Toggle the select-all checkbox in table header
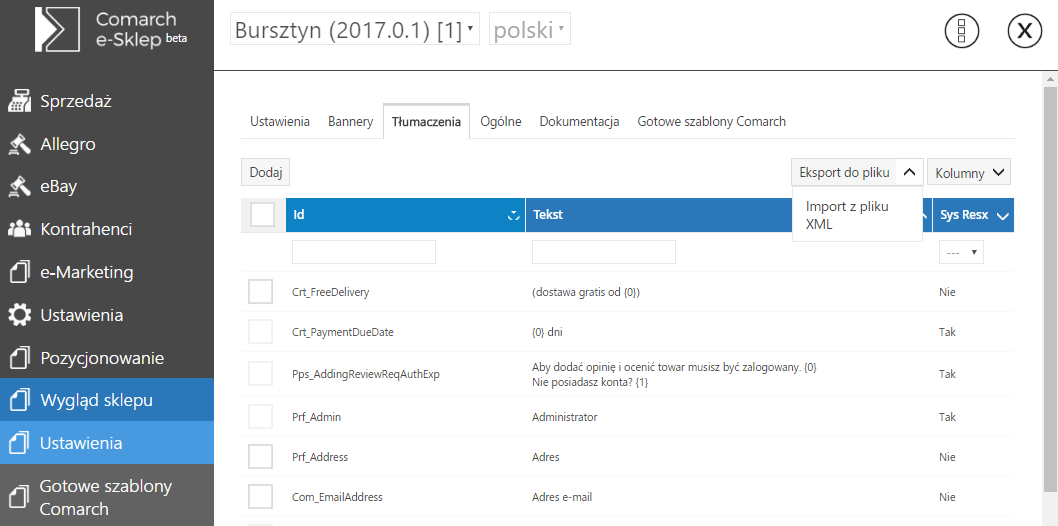Viewport: 1058px width, 526px height. (x=262, y=215)
